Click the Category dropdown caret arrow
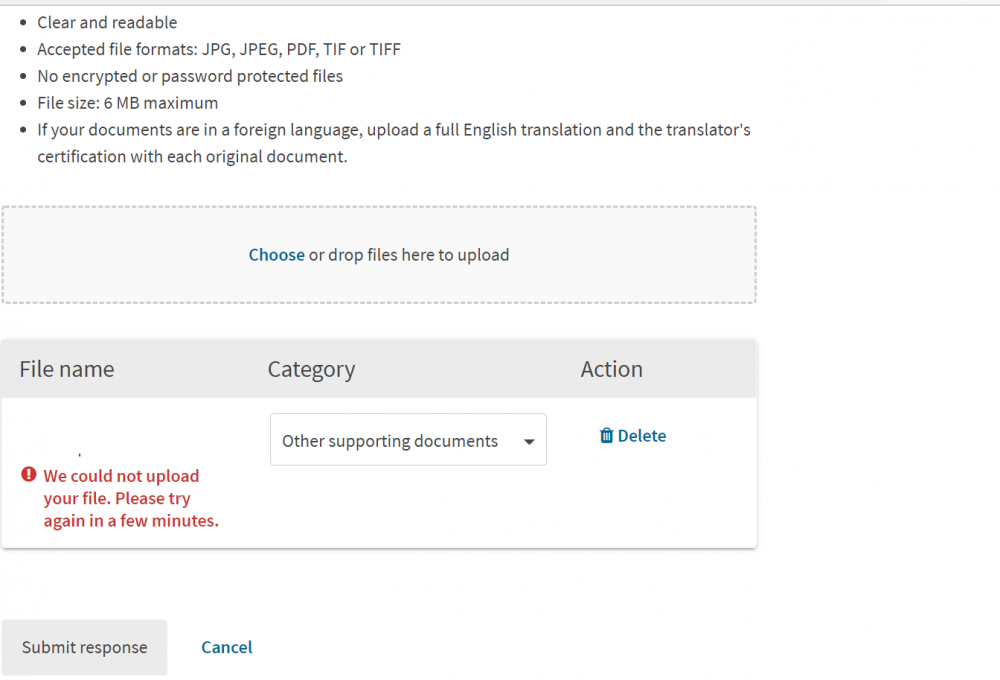 [x=529, y=442]
